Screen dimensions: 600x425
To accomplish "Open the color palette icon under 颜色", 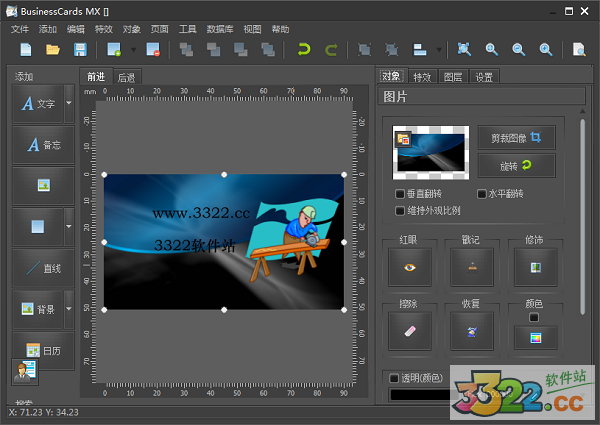I will click(535, 338).
